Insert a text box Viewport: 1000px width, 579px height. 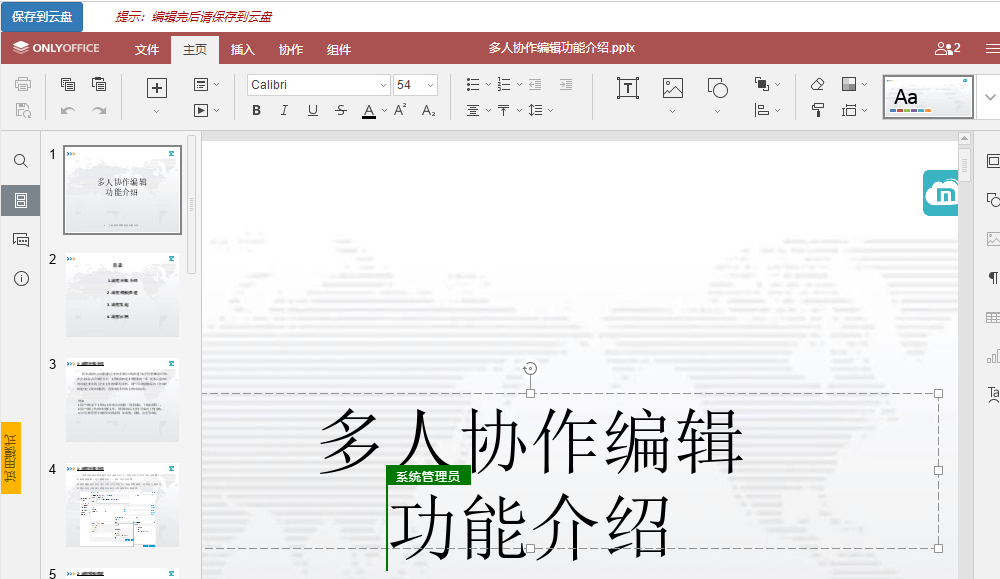[x=628, y=88]
